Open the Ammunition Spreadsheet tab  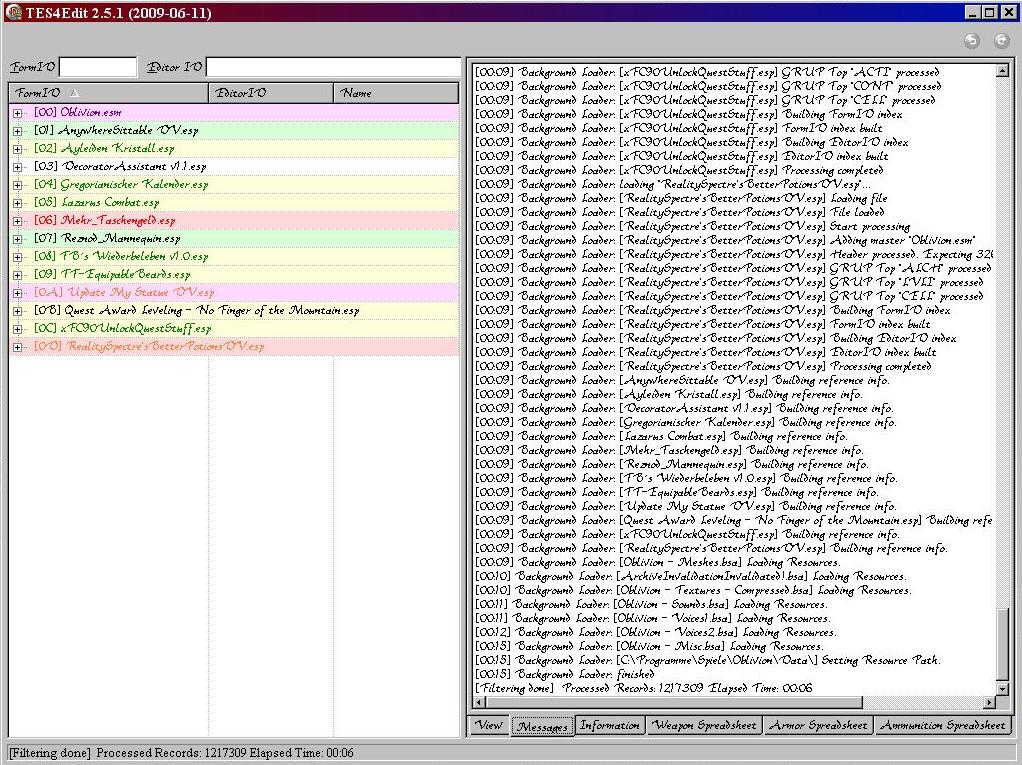point(942,726)
